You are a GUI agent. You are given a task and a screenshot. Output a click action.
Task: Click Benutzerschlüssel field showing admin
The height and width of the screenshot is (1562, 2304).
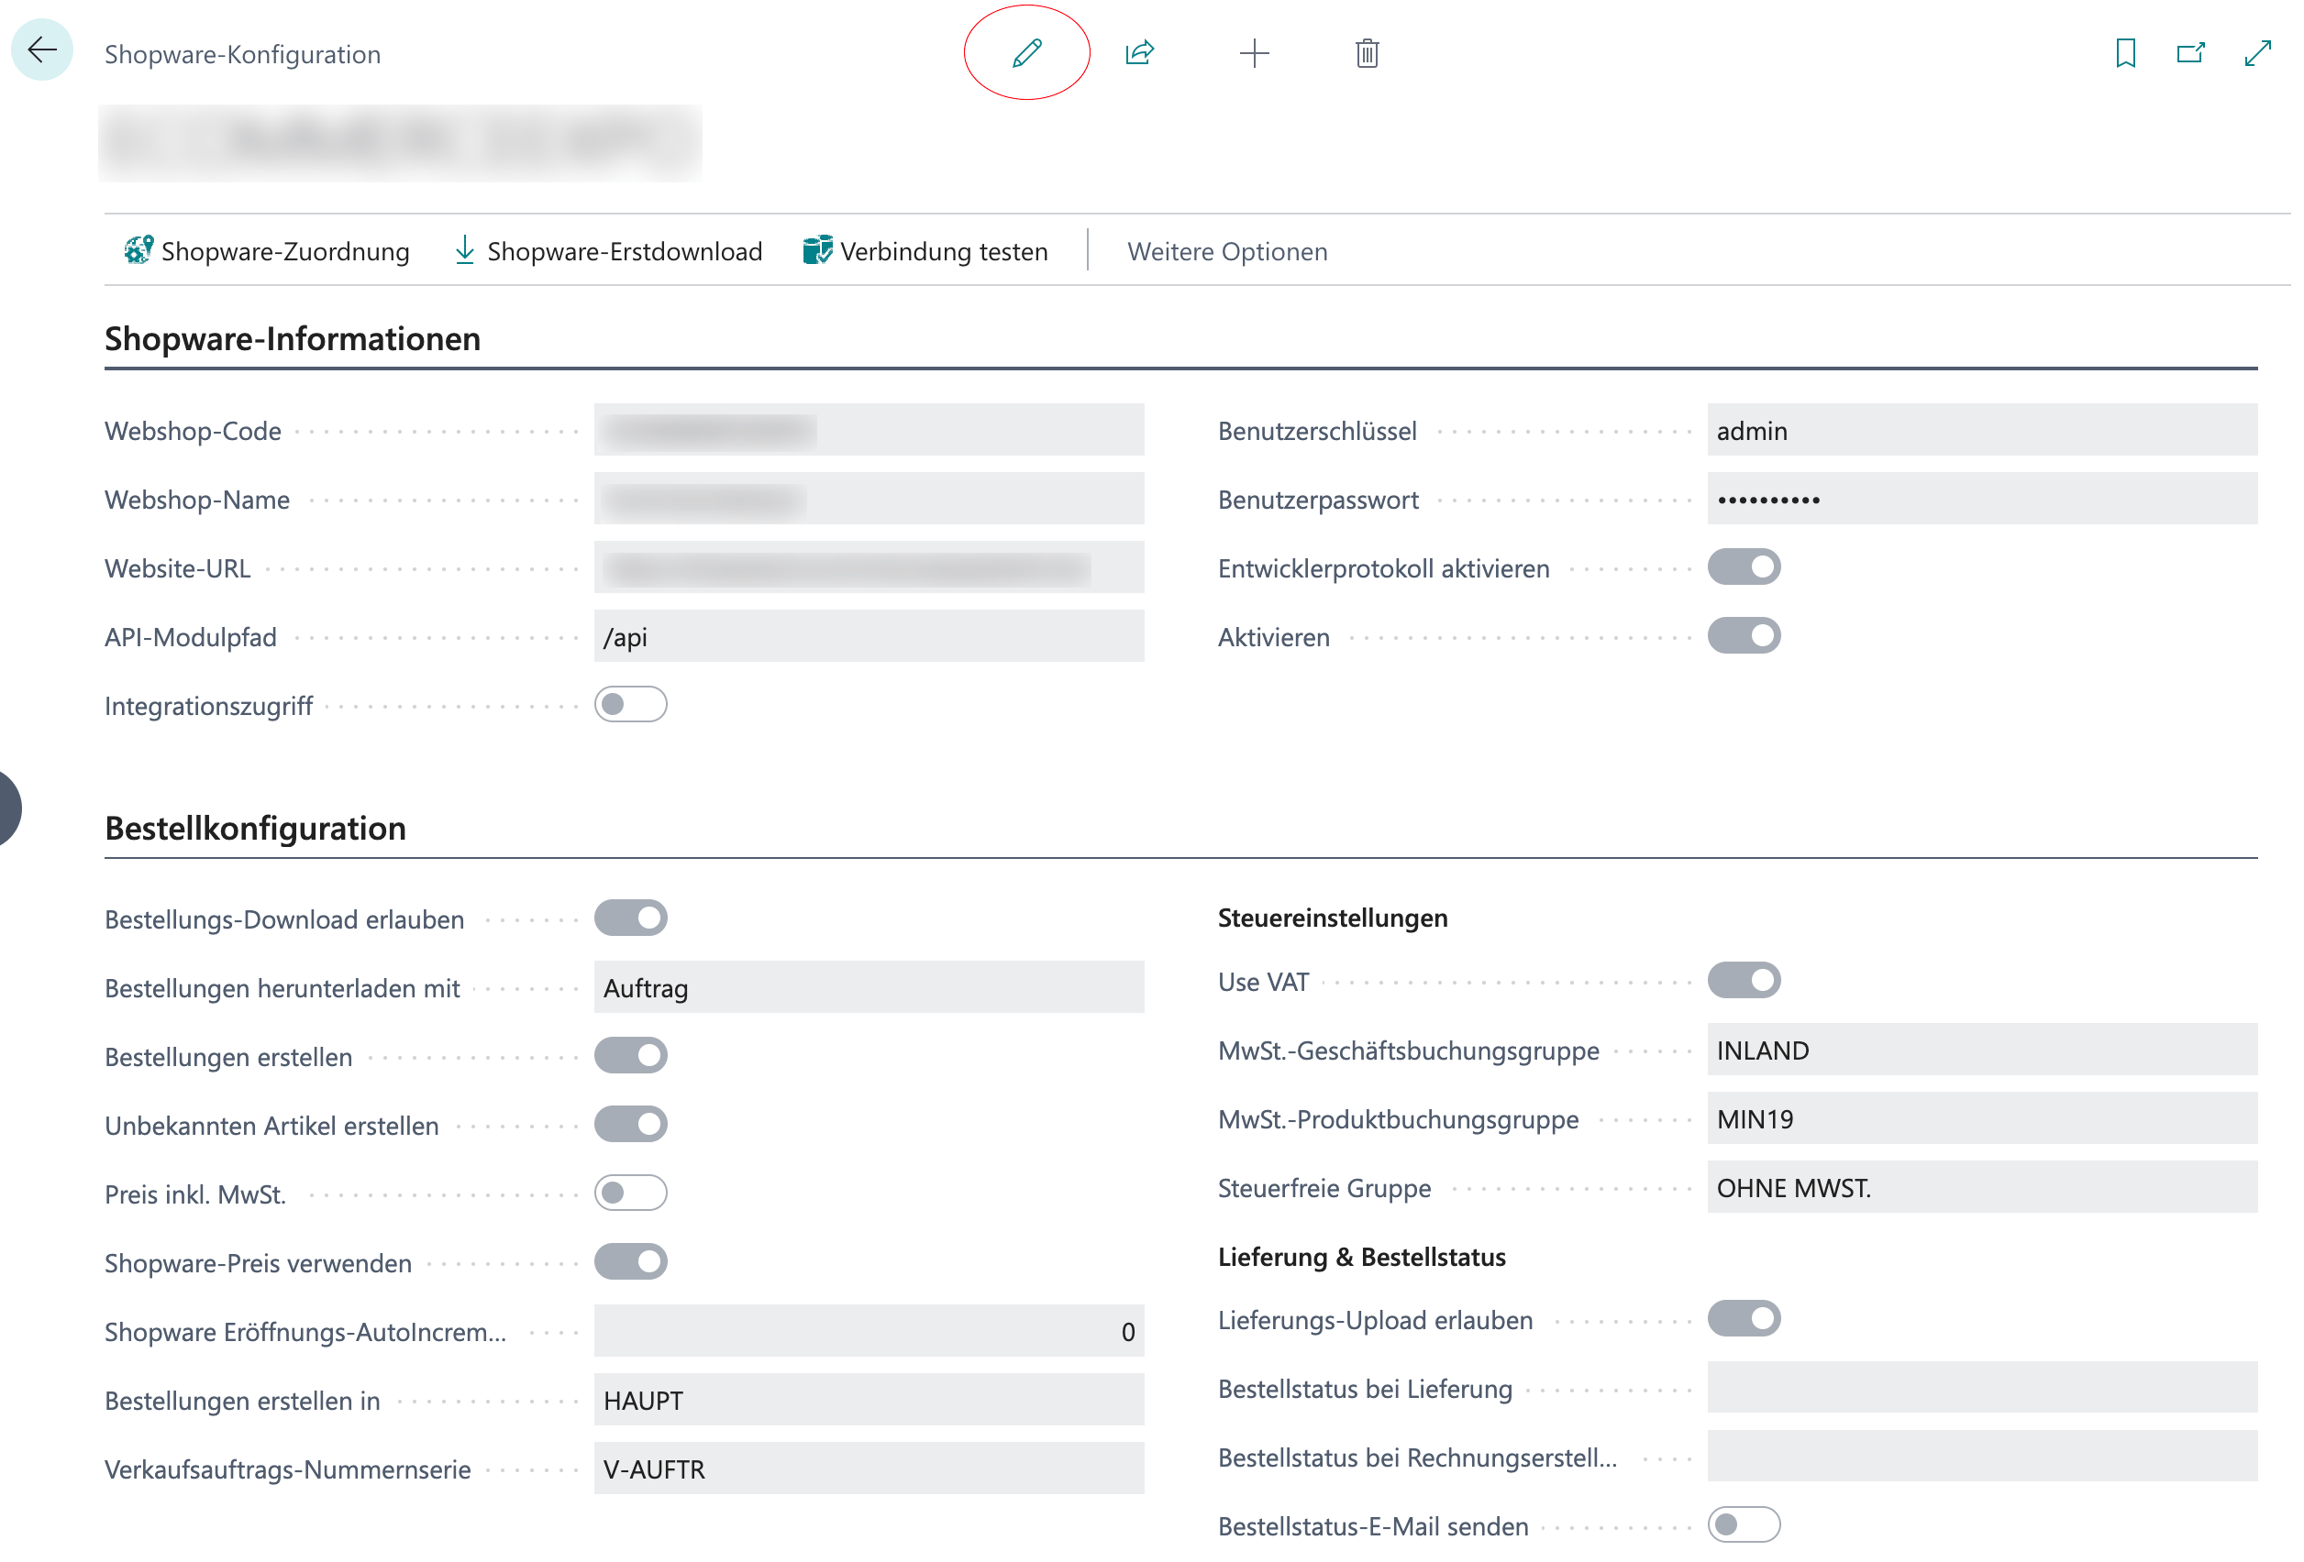(1981, 430)
